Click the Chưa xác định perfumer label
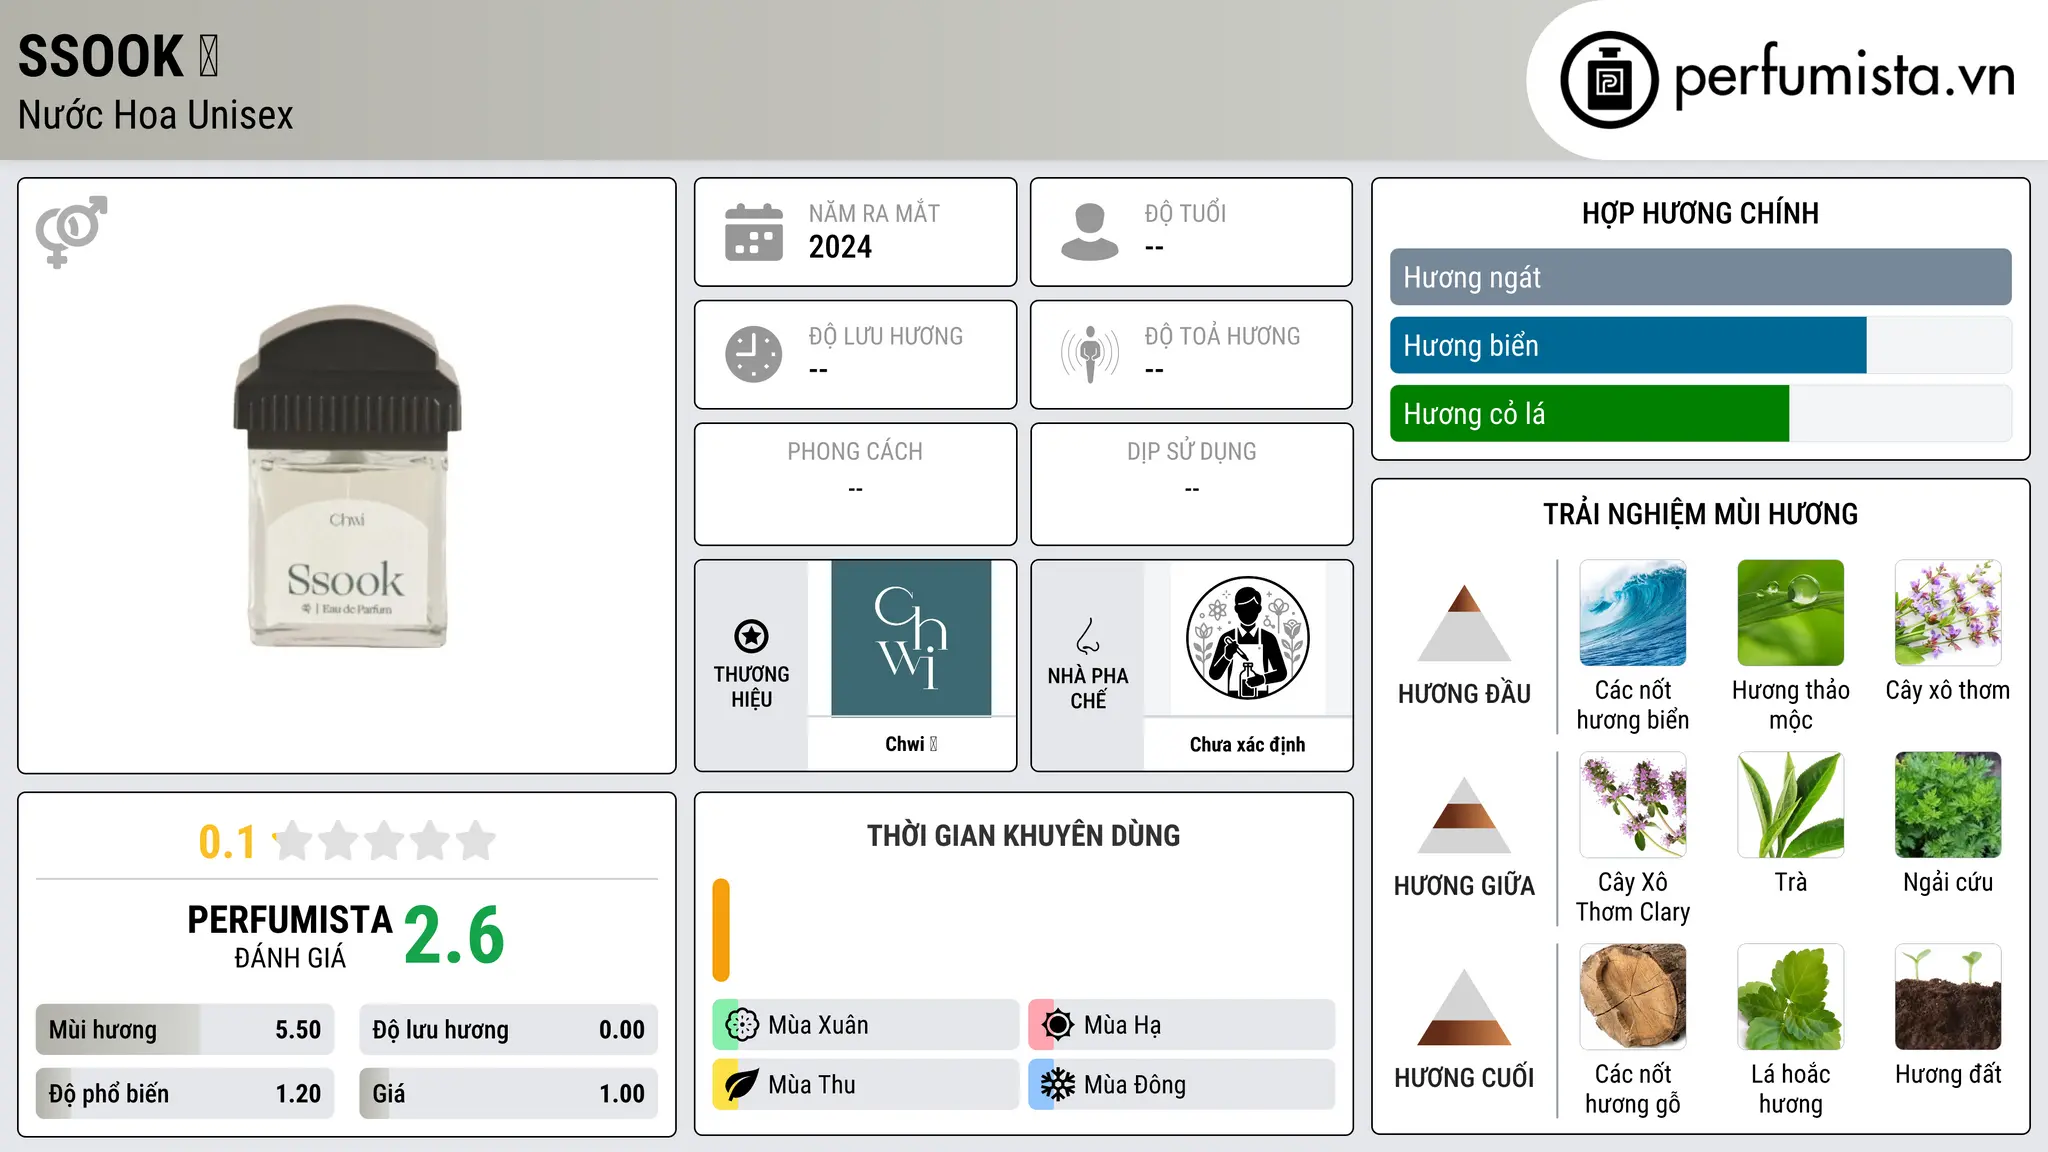This screenshot has width=2048, height=1152. tap(1247, 744)
